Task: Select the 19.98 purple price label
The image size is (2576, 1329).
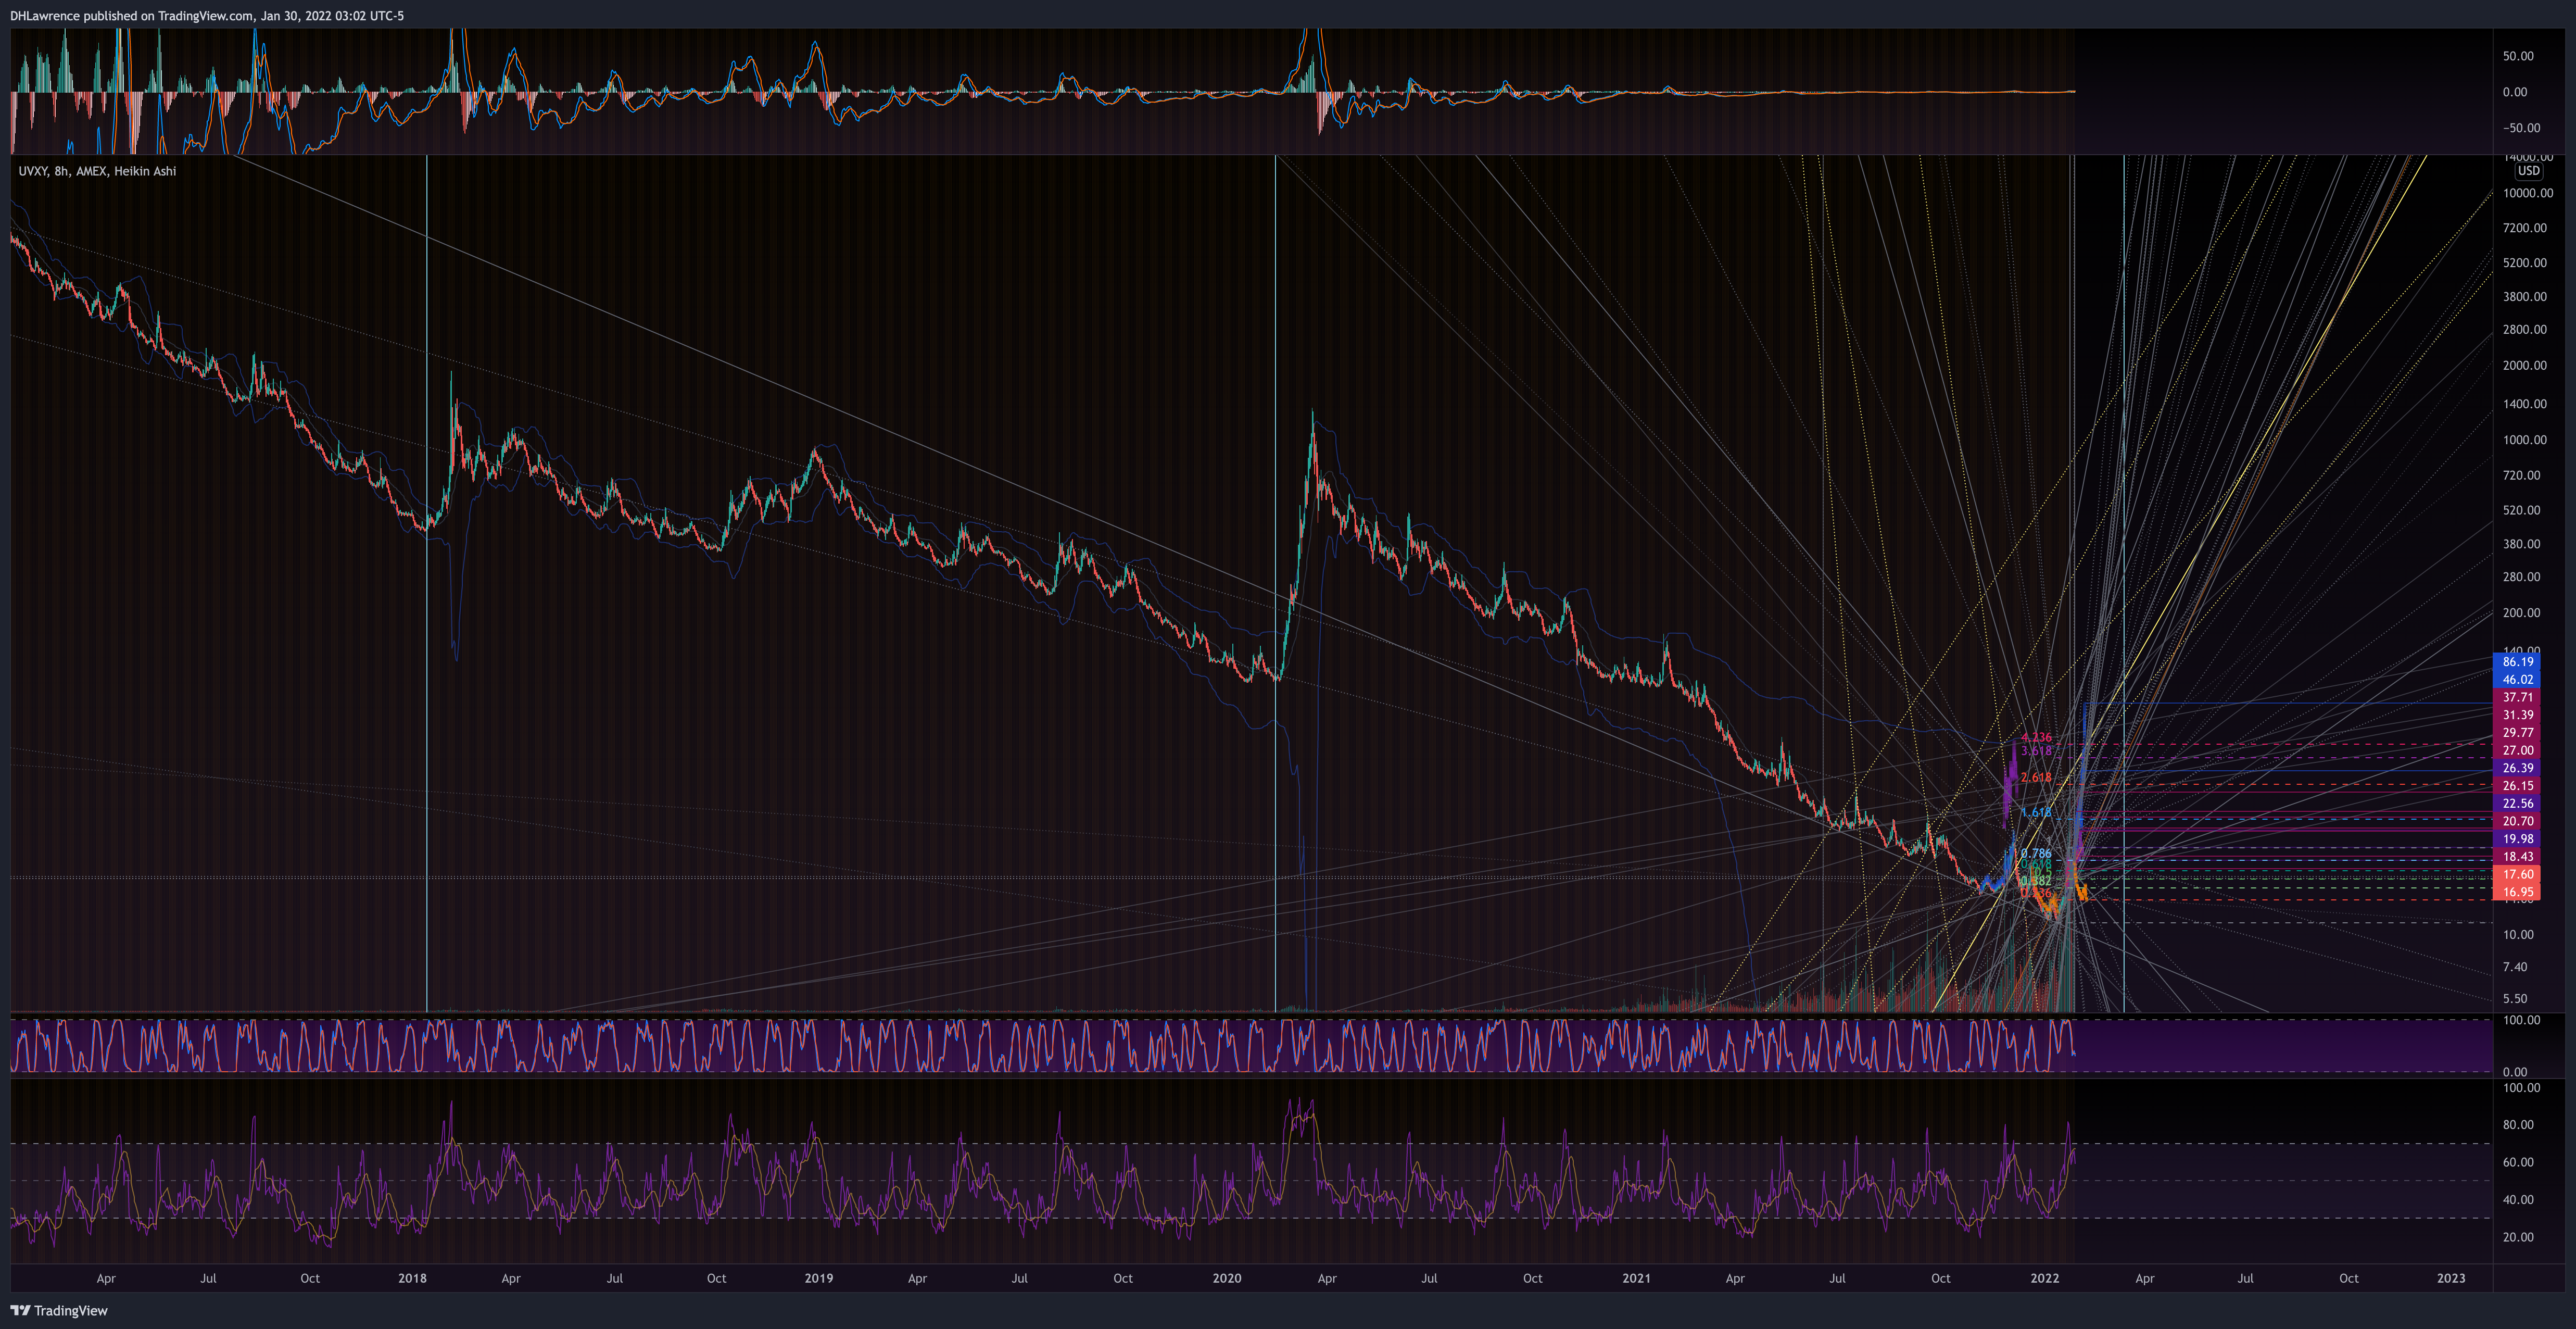Action: 2518,839
